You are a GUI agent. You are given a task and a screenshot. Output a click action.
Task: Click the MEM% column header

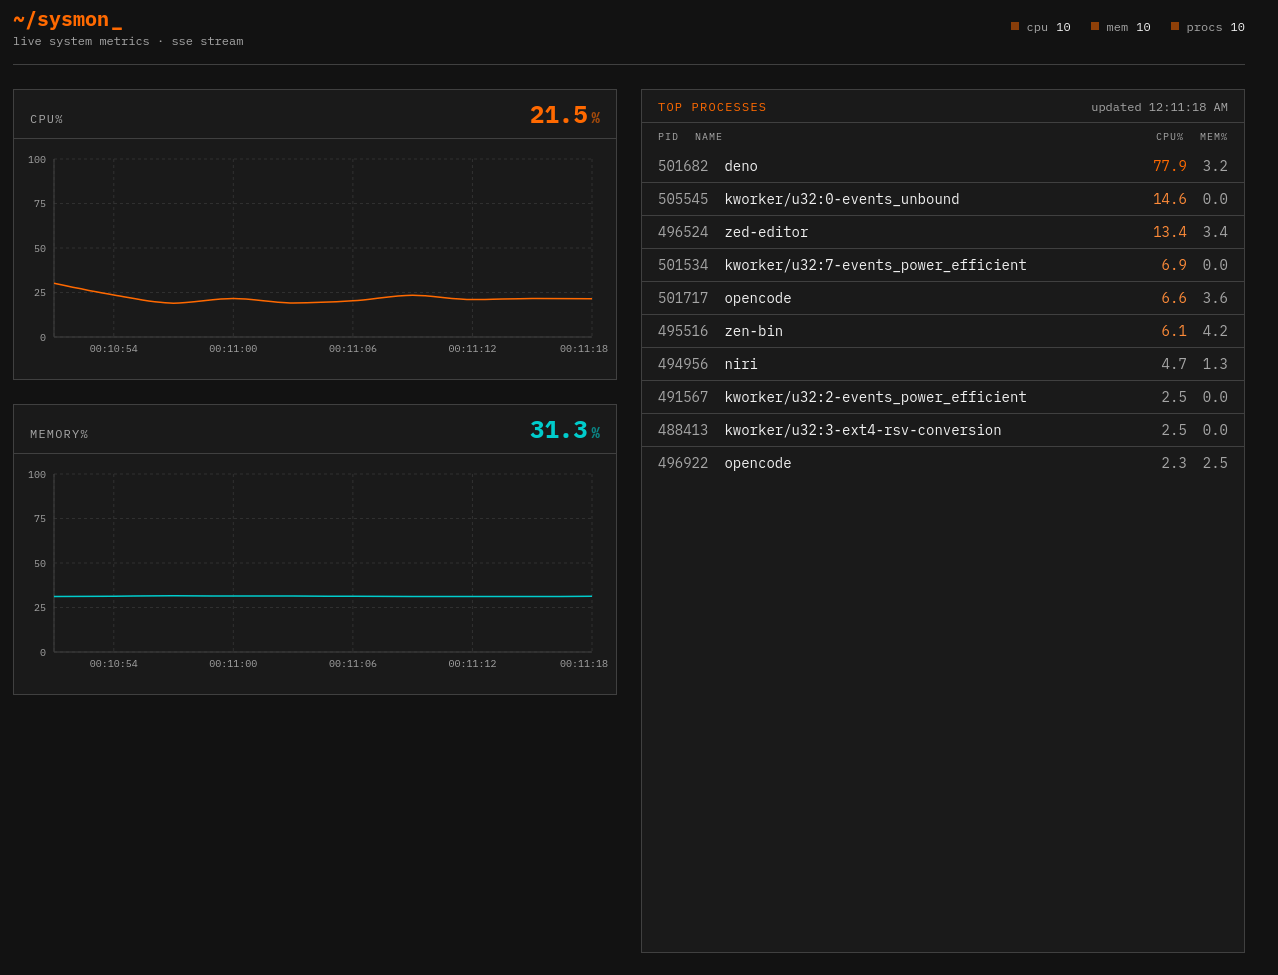tap(1214, 138)
